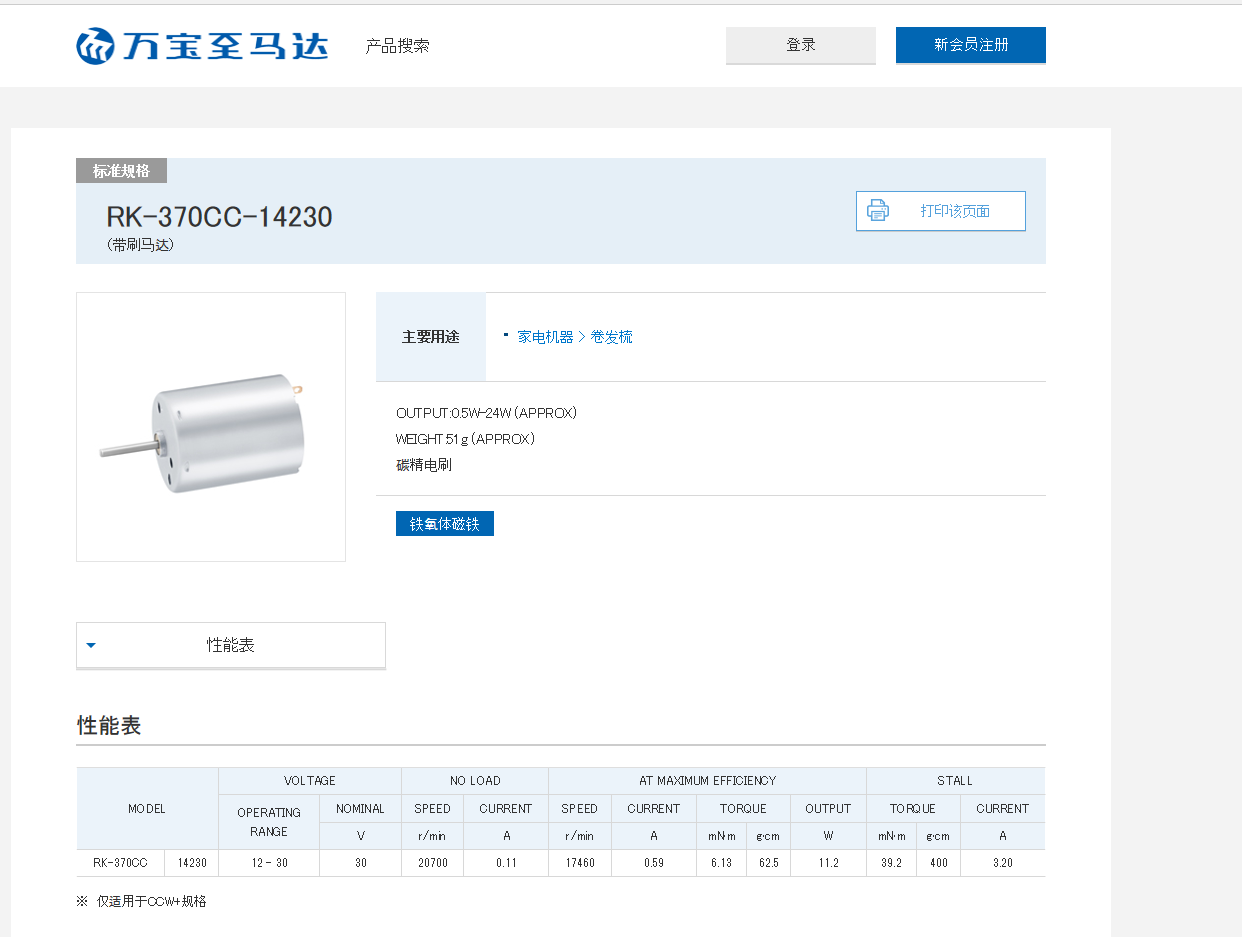Click the 3.20 stall current cell

1002,863
